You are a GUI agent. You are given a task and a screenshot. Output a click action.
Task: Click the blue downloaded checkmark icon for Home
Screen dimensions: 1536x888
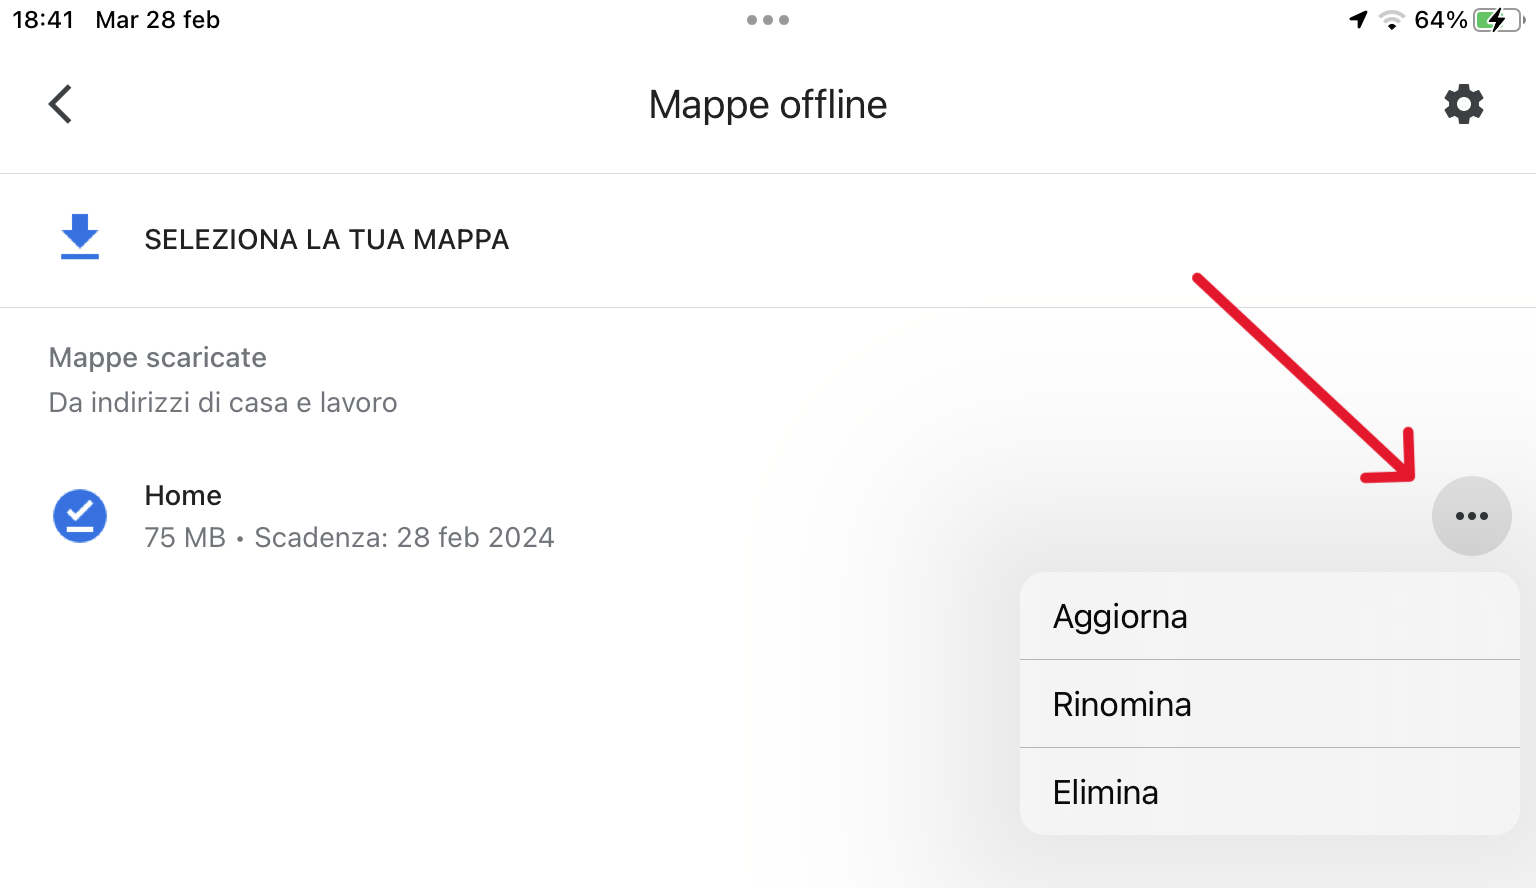tap(80, 516)
